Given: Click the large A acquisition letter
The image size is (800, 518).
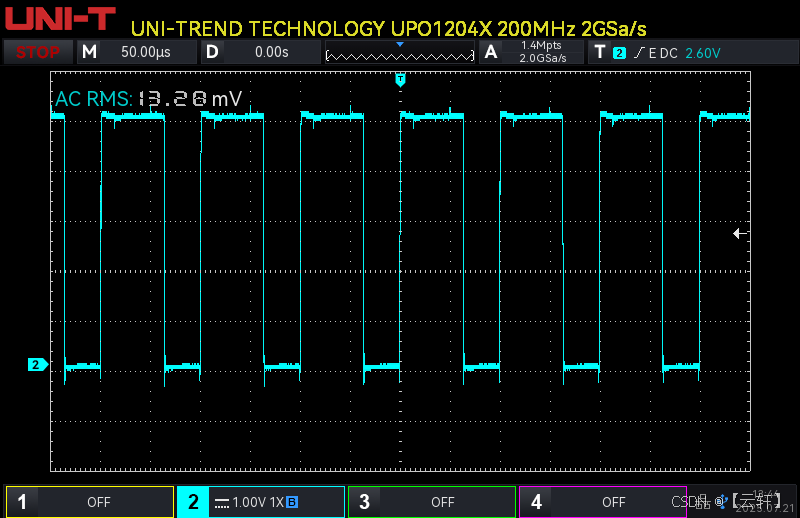Looking at the screenshot, I should (x=491, y=52).
